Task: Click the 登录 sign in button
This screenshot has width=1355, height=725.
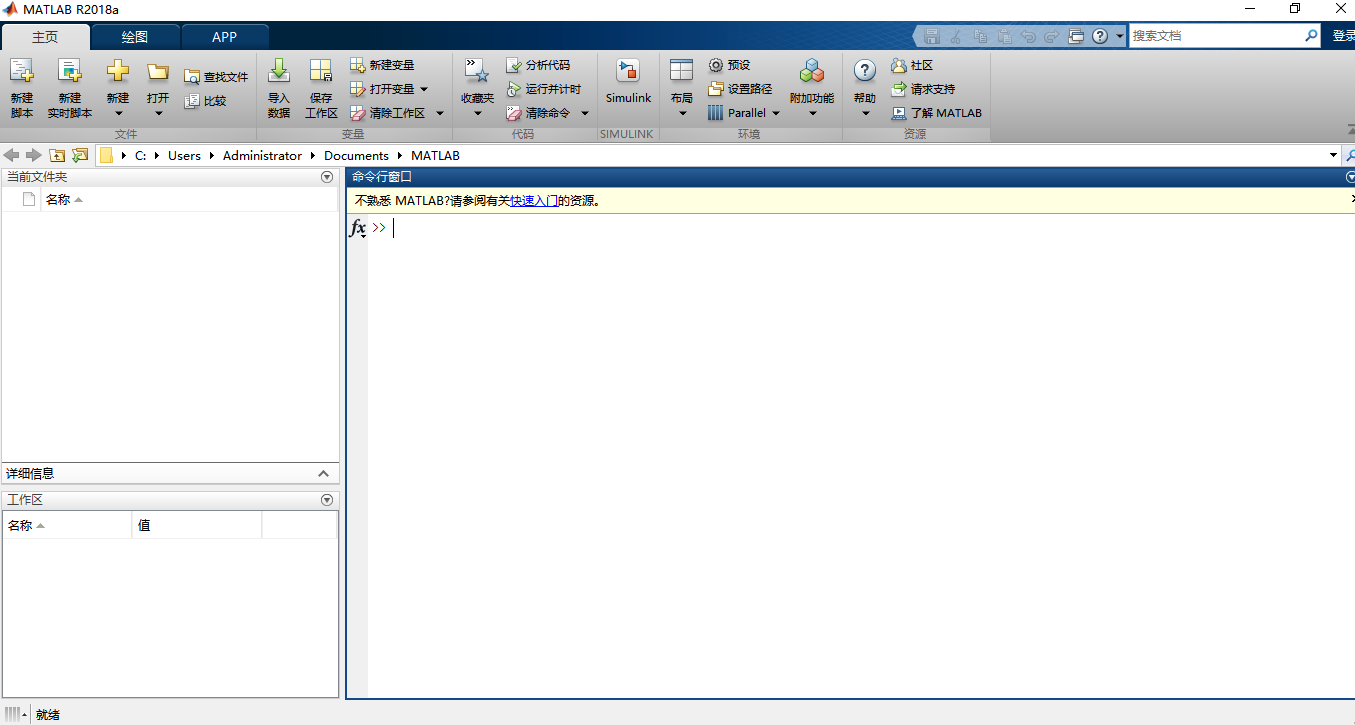Action: [1343, 36]
